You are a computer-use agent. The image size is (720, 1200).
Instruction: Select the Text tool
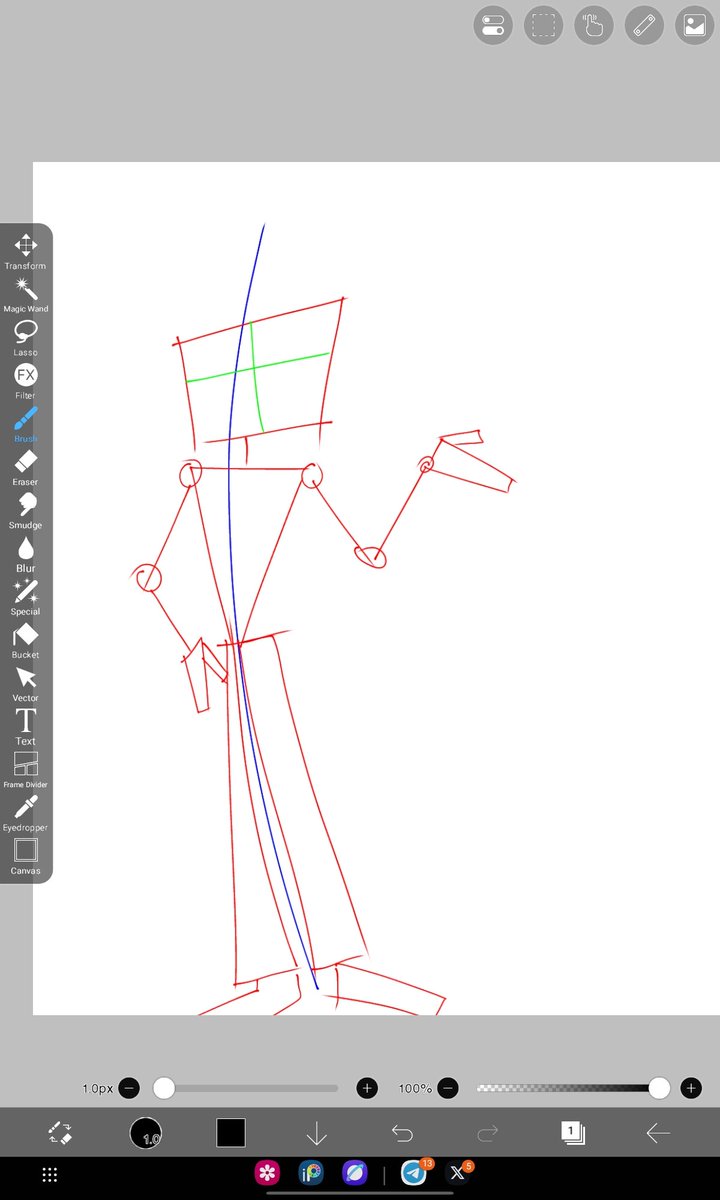coord(25,726)
